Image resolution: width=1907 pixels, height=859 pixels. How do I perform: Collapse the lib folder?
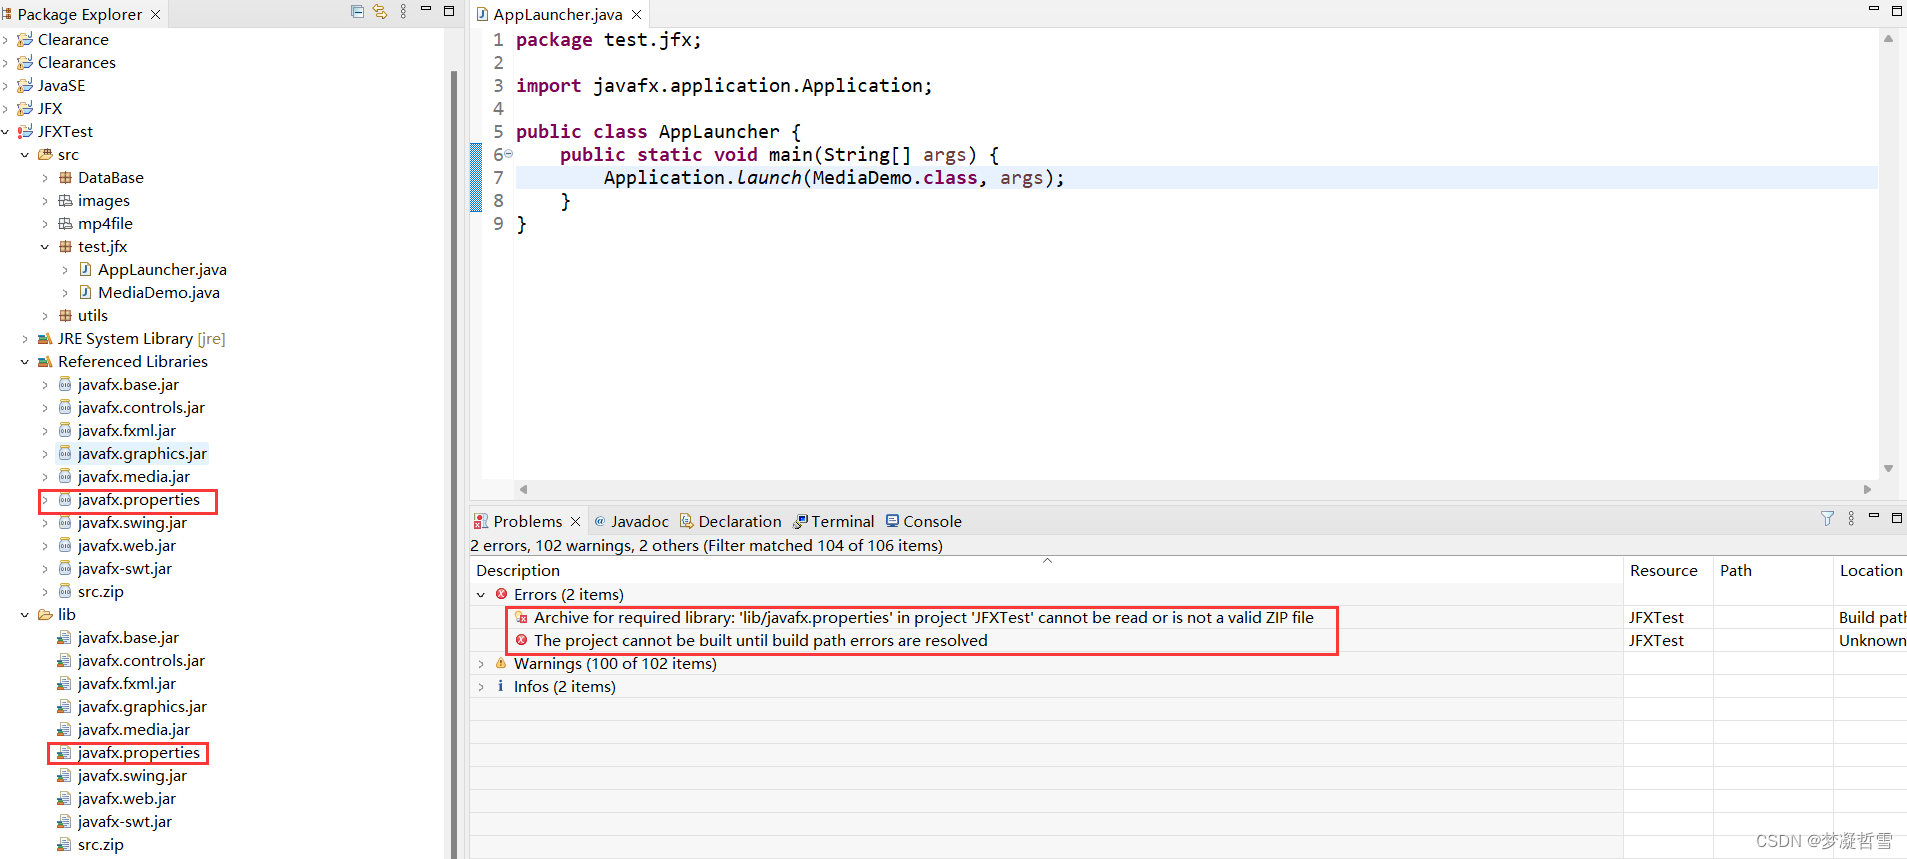click(x=25, y=614)
